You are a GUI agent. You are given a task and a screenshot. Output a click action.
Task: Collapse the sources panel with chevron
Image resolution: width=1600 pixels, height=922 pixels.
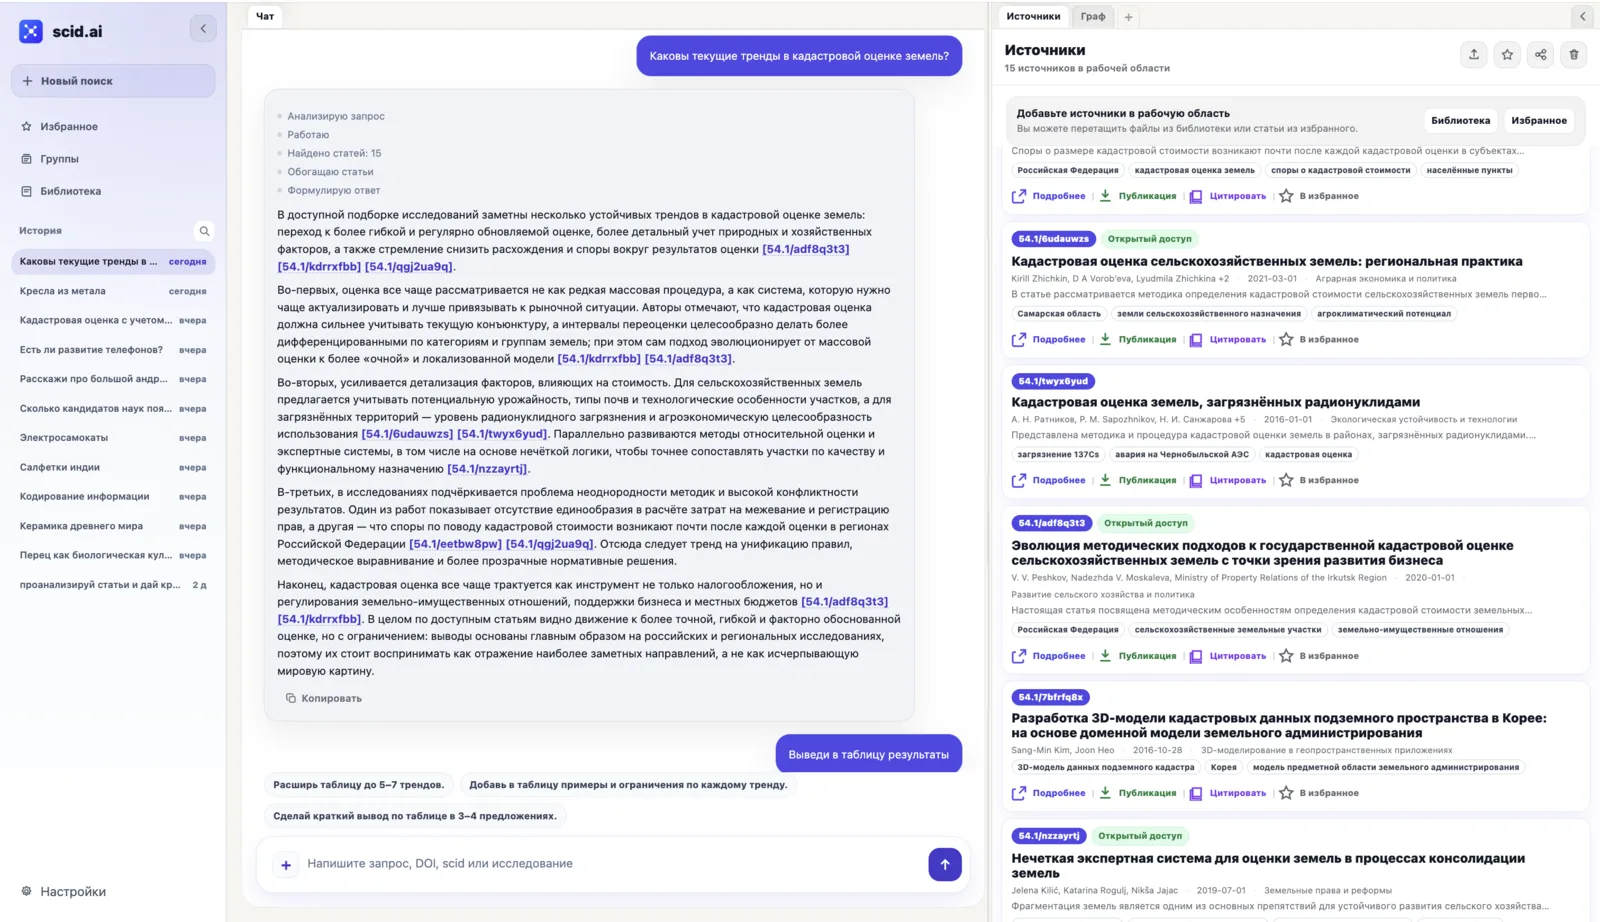pyautogui.click(x=1582, y=16)
